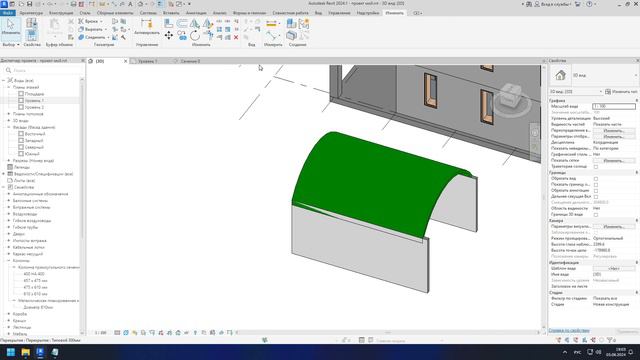Switch to the Конструкция ribbon tab

61,13
